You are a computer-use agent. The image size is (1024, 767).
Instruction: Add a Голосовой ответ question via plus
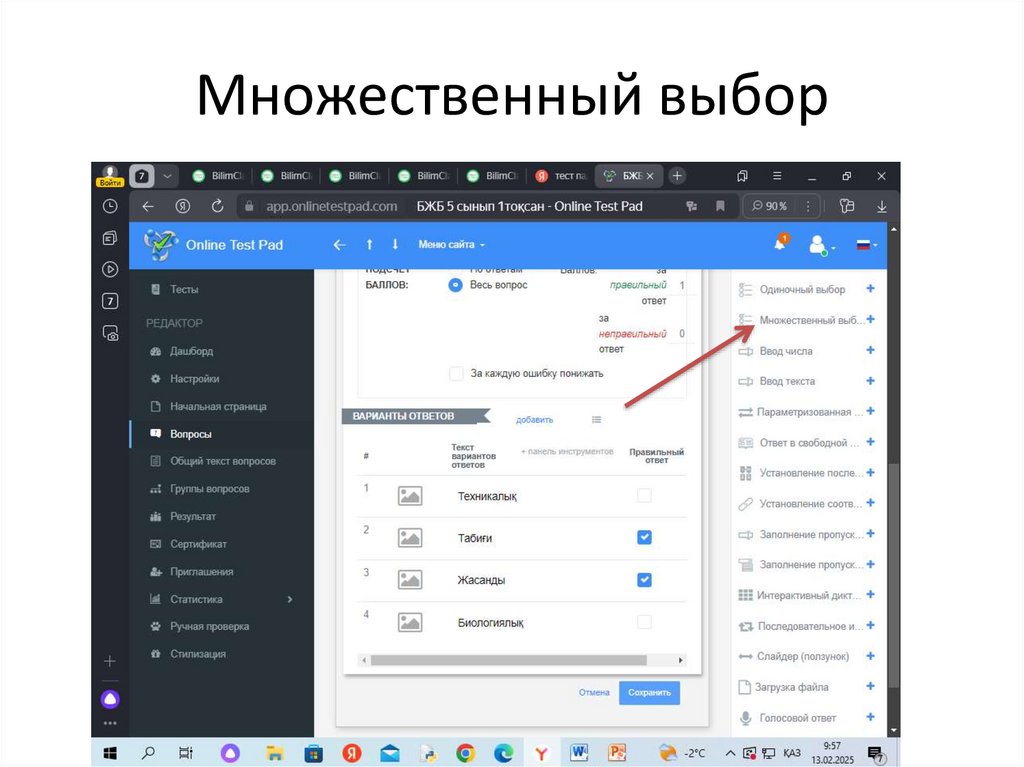pos(870,717)
